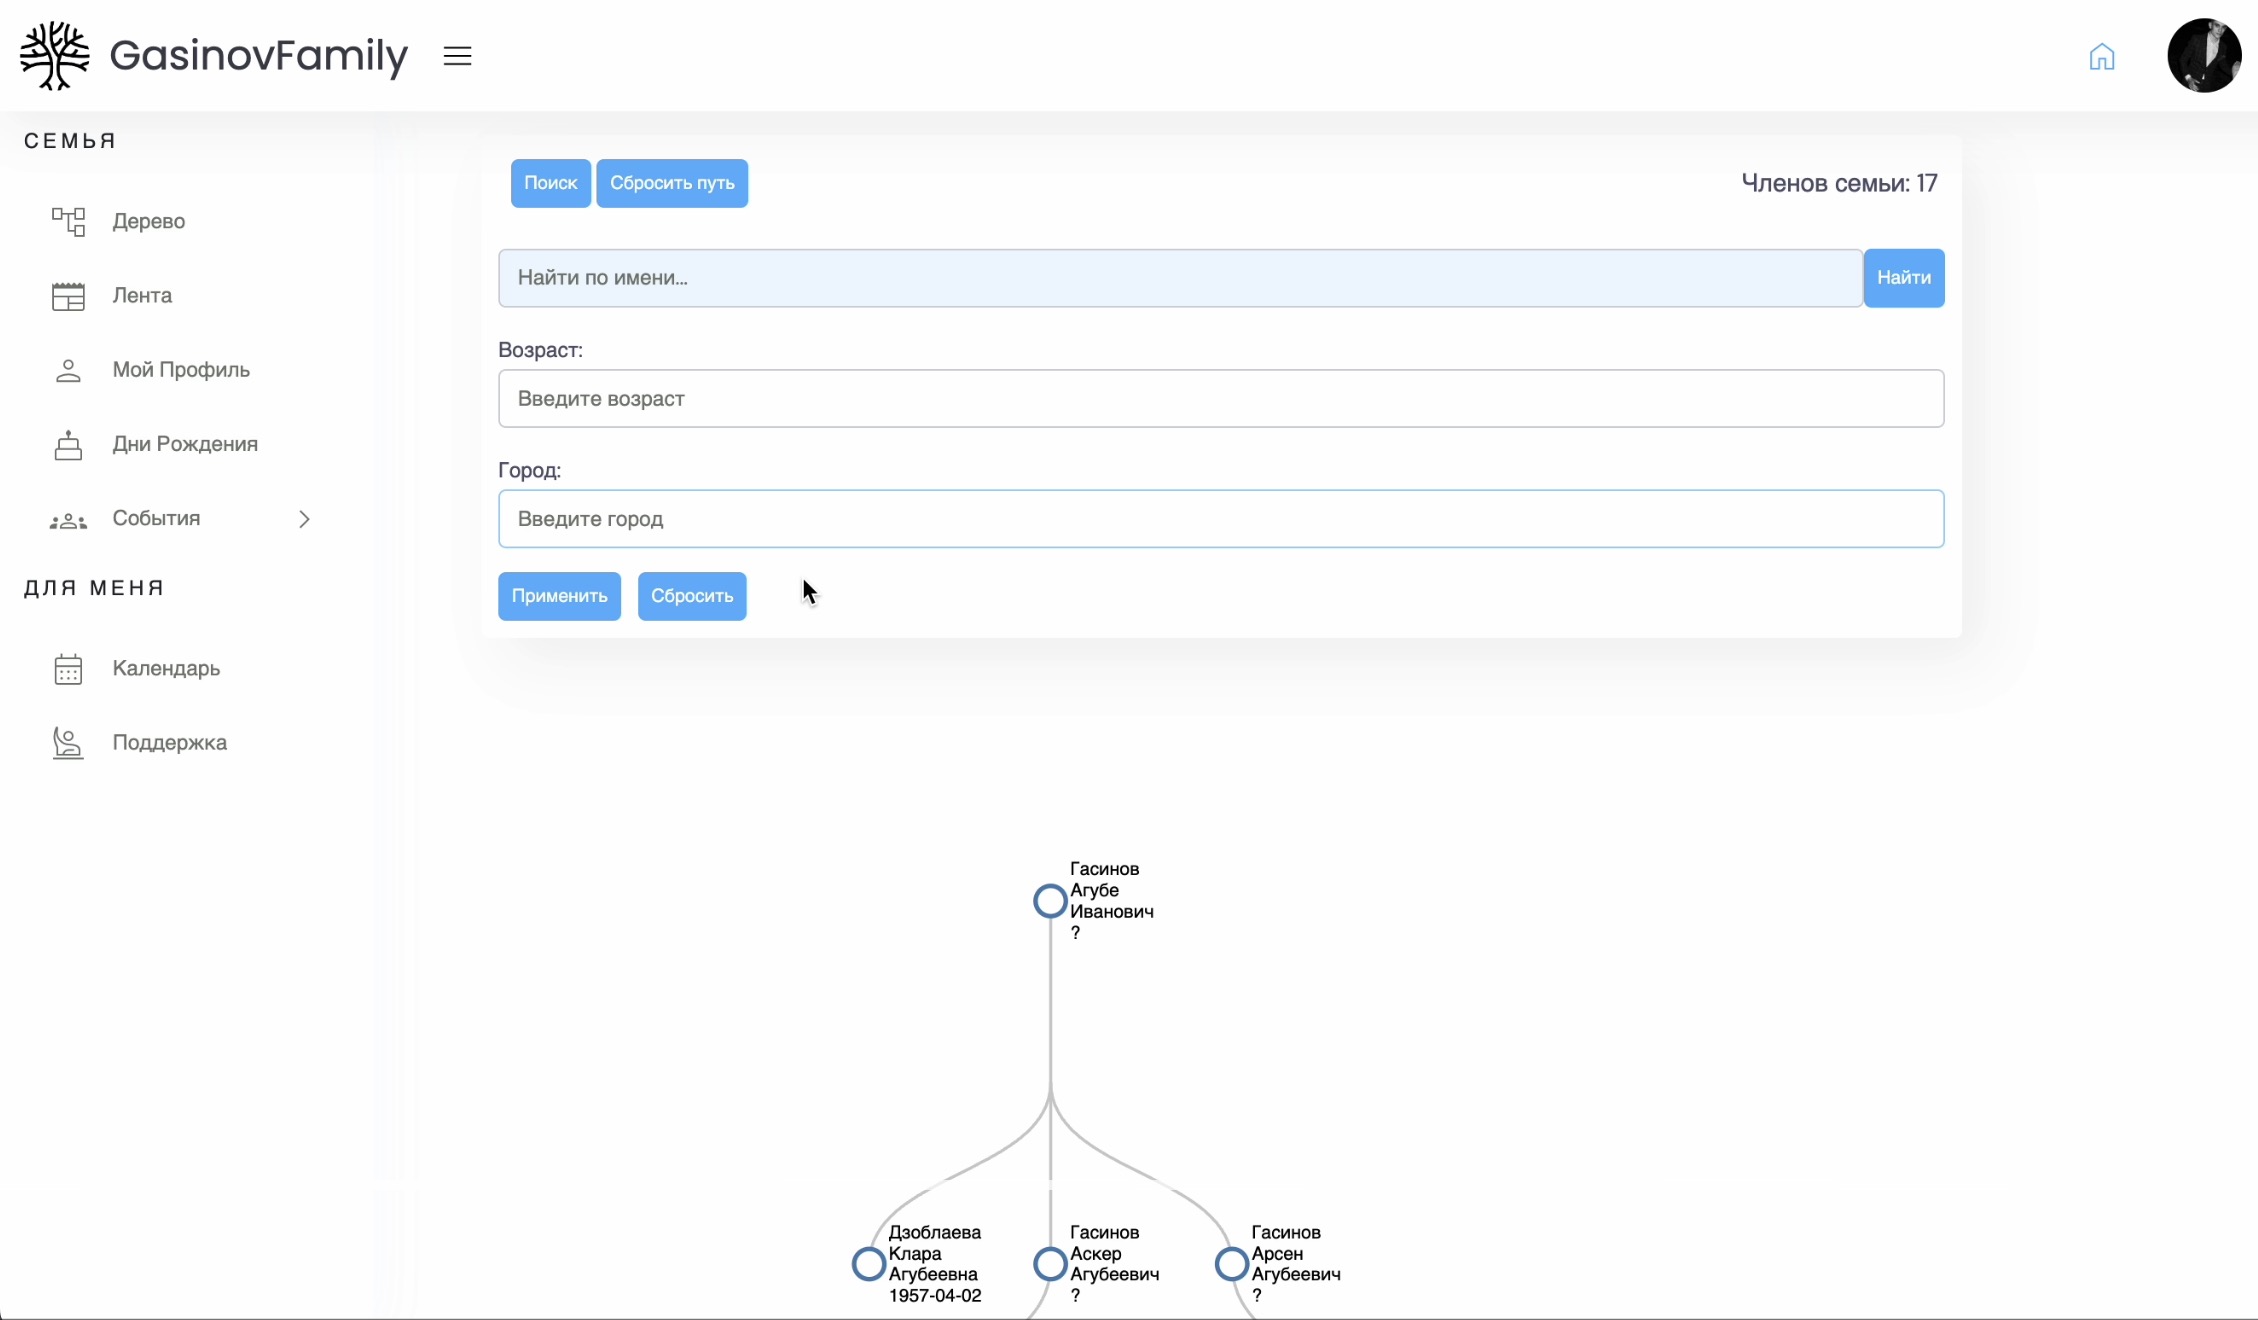Open the События menu item
The height and width of the screenshot is (1320, 2258).
tap(156, 518)
